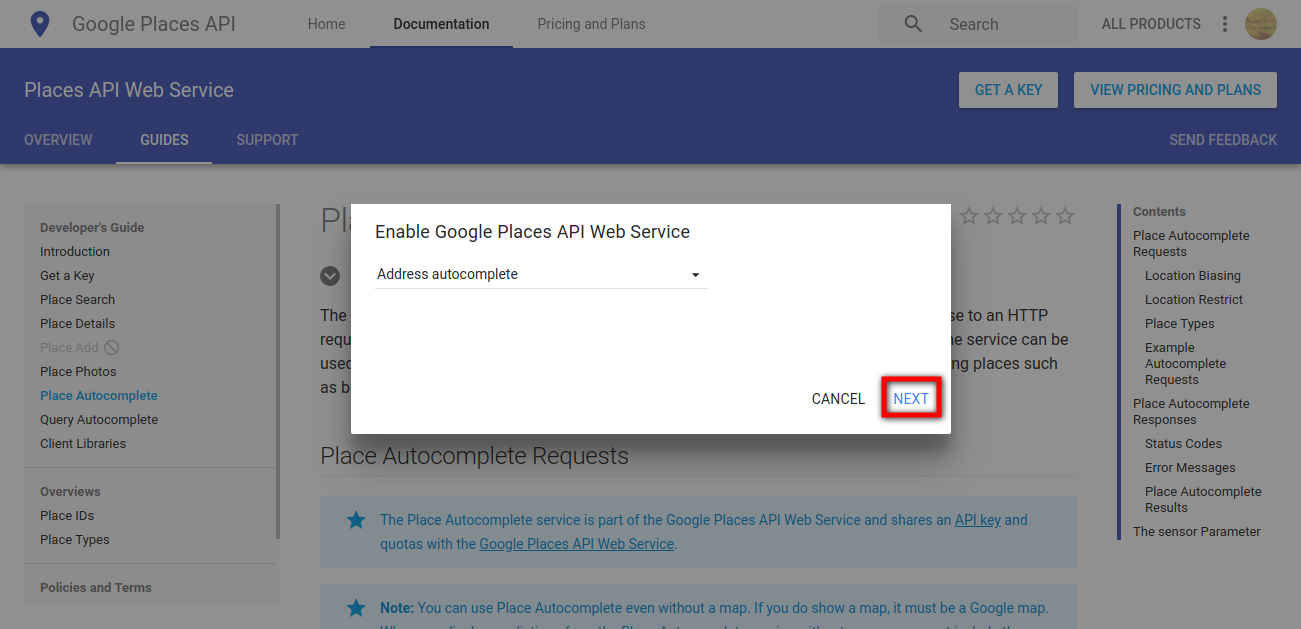Jump to Place Types in Contents

pyautogui.click(x=1180, y=324)
